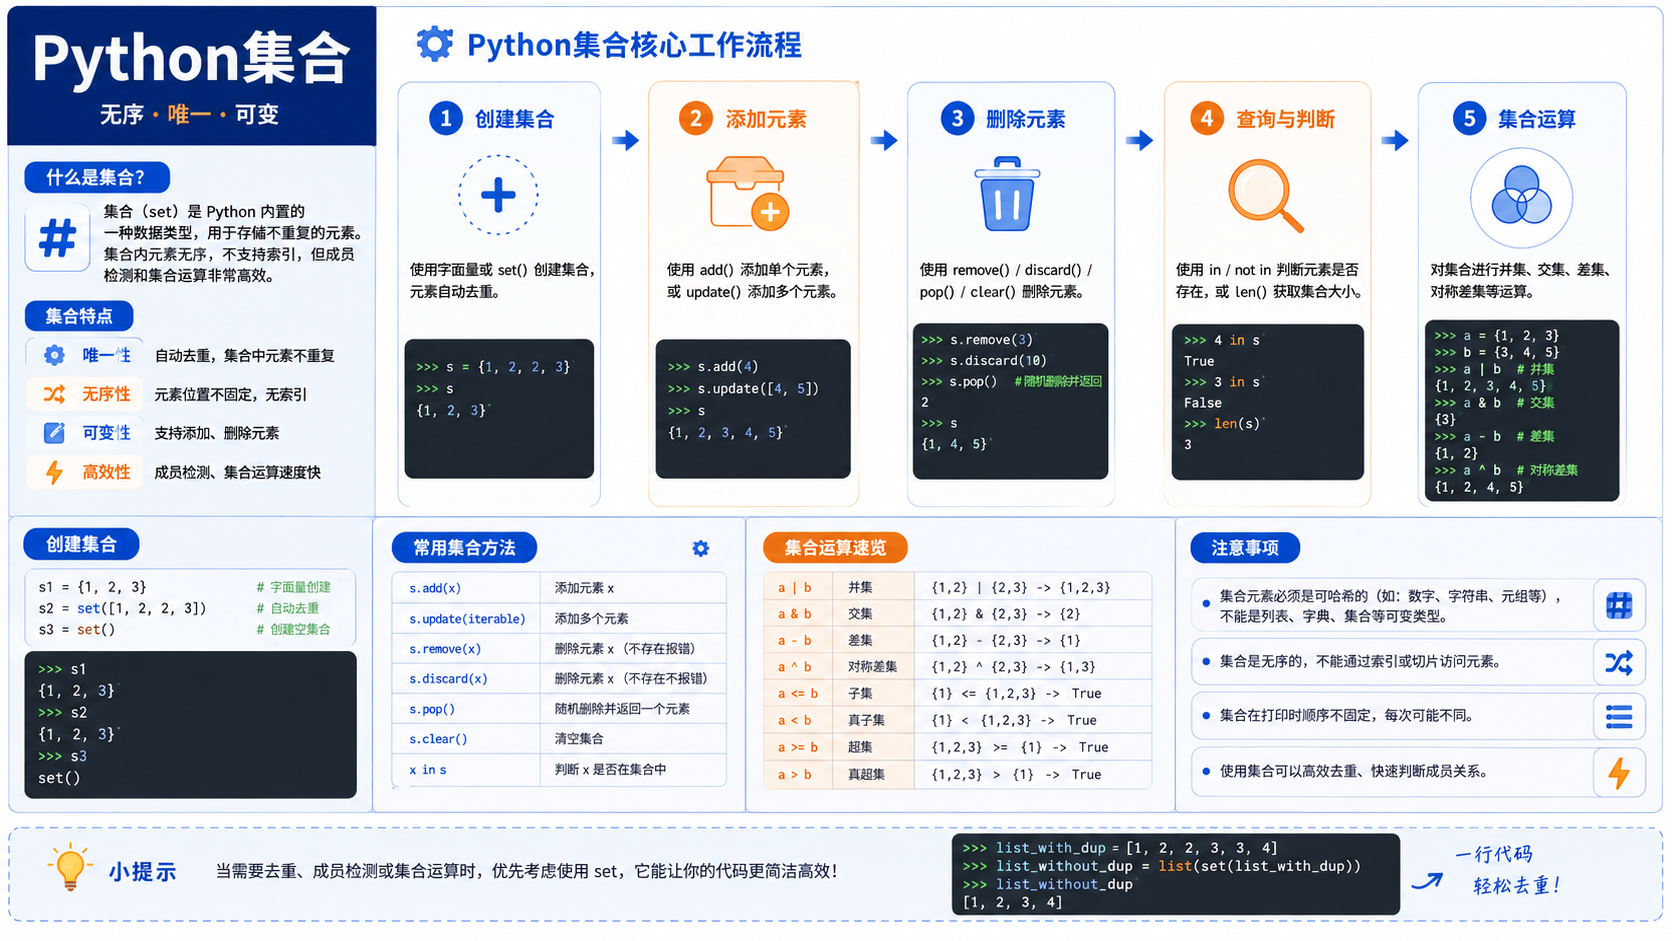This screenshot has width=1672, height=941.
Task: Click the blue 创建集合 label in bottom panel
Action: [81, 544]
